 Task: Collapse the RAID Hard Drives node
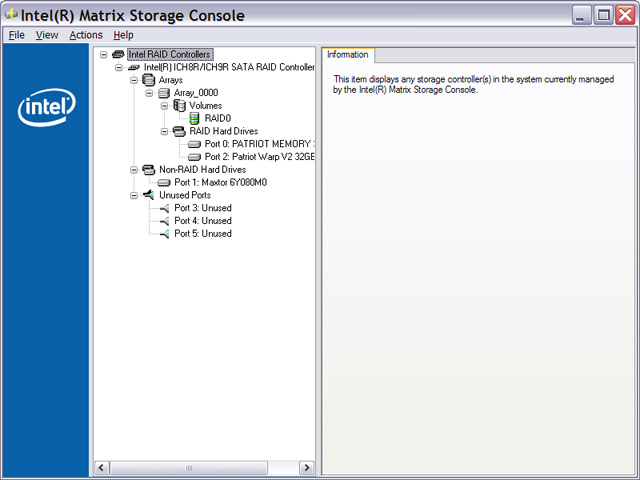tap(164, 131)
